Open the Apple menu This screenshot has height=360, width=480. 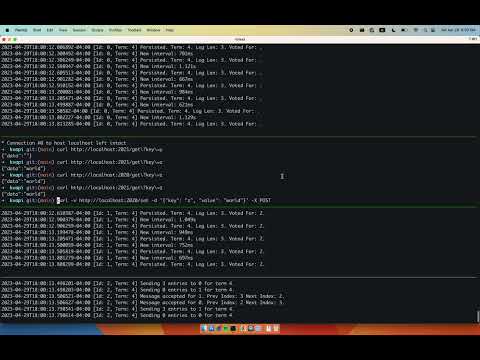[7, 30]
